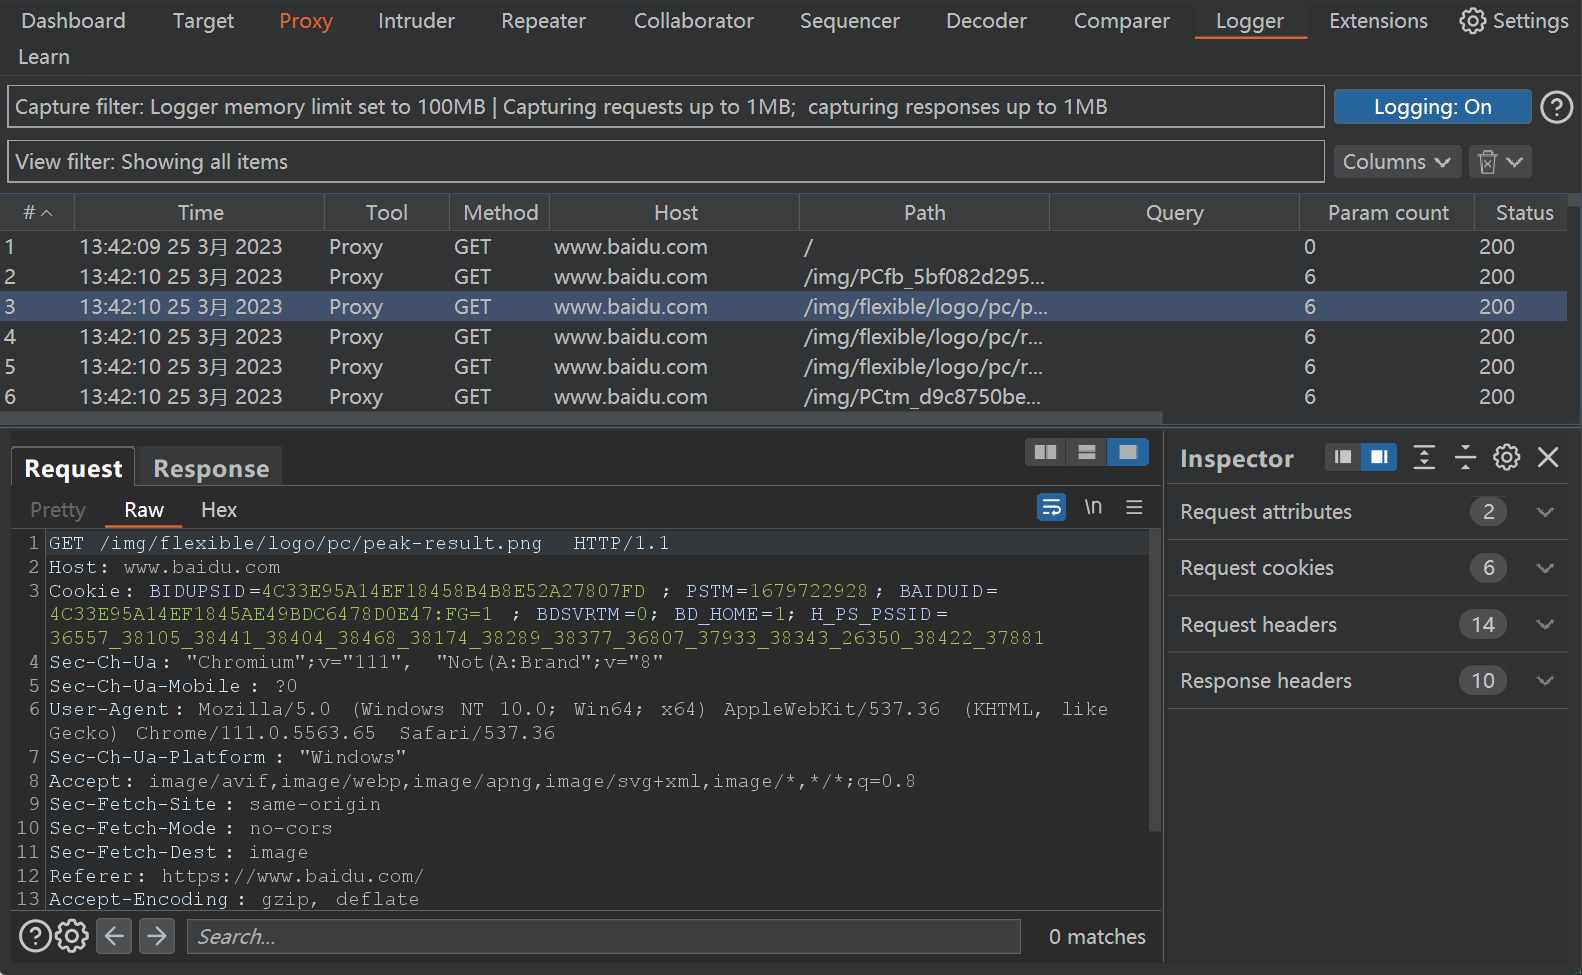Viewport: 1582px width, 975px height.
Task: Expand all Inspector sections icon
Action: click(1424, 458)
